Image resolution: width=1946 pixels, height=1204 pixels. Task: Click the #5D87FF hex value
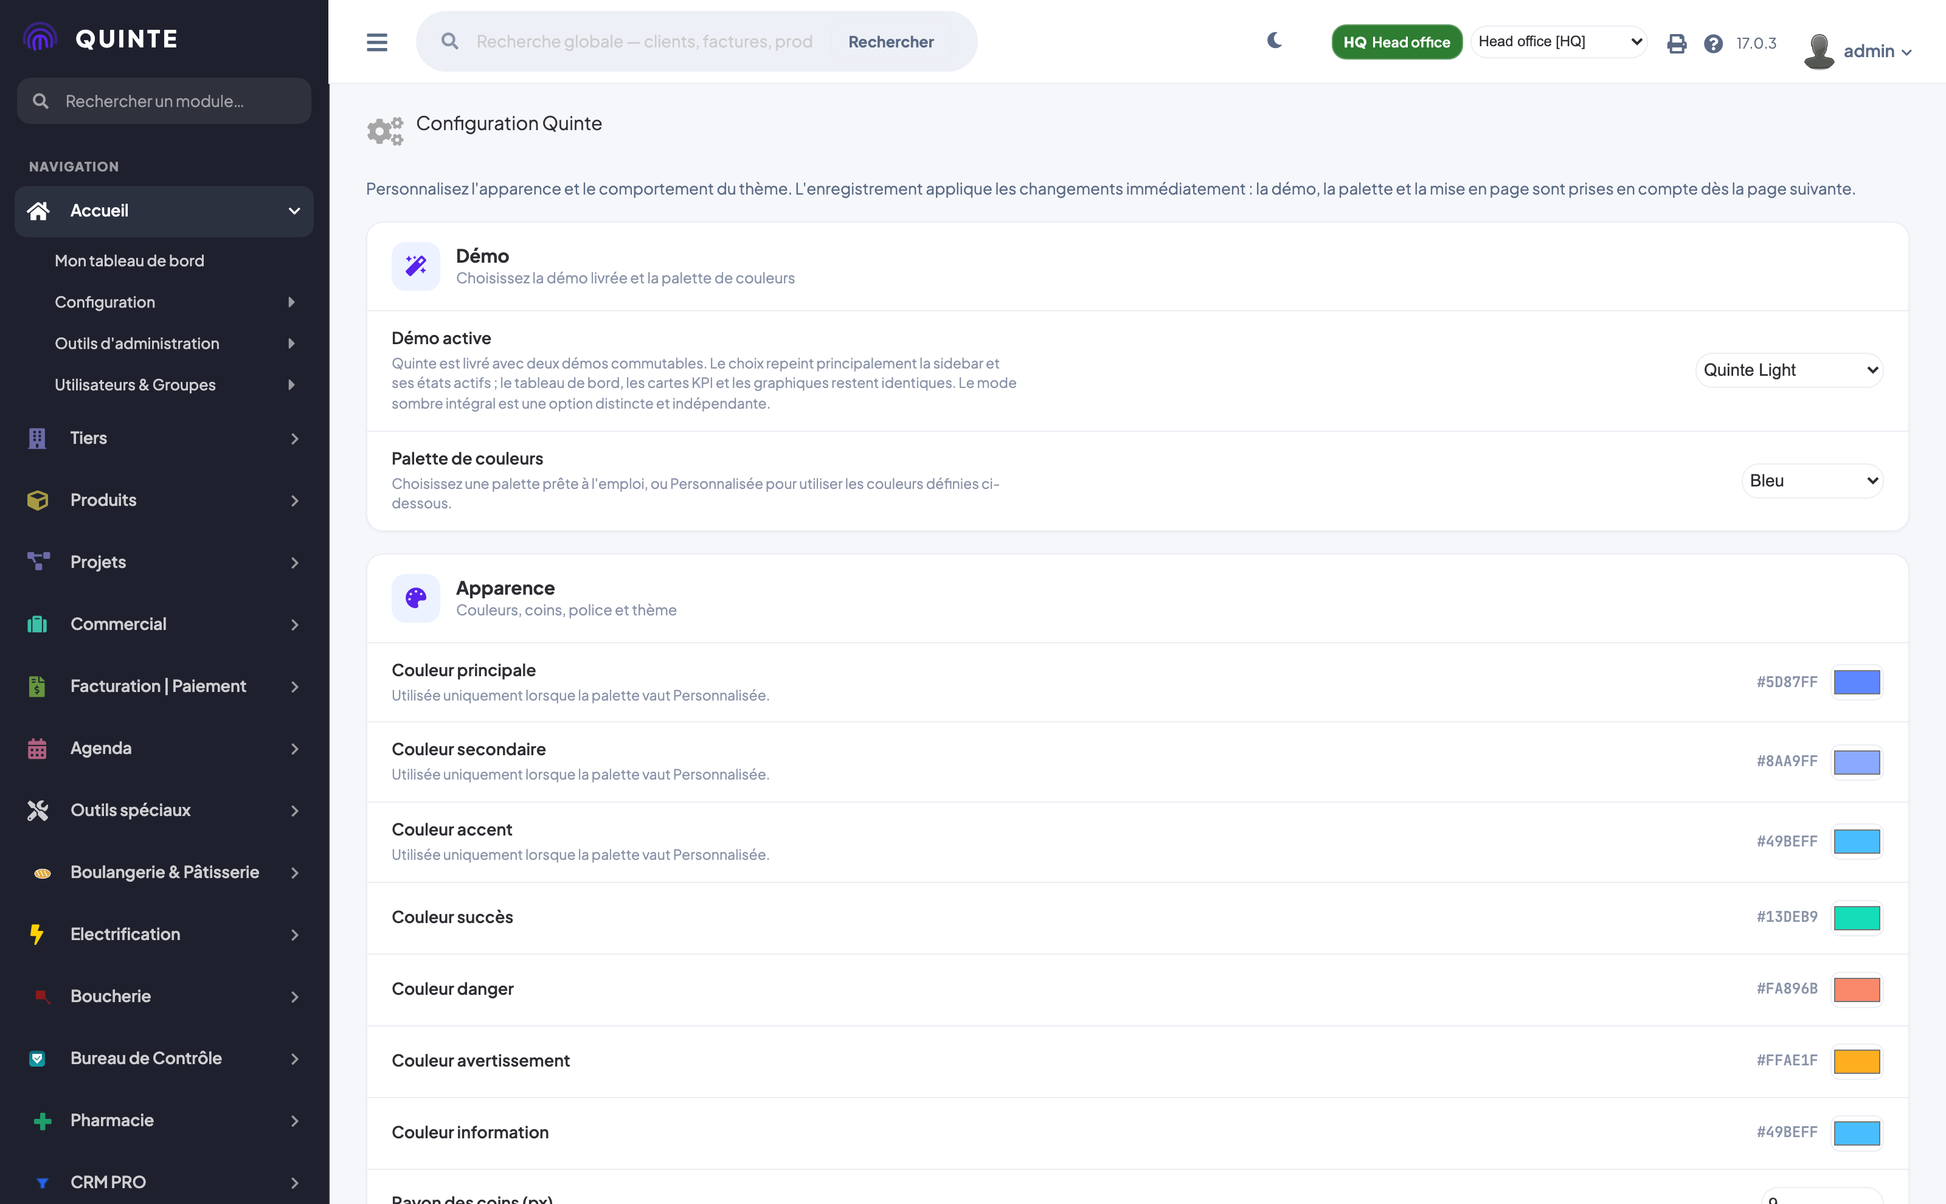click(x=1787, y=682)
